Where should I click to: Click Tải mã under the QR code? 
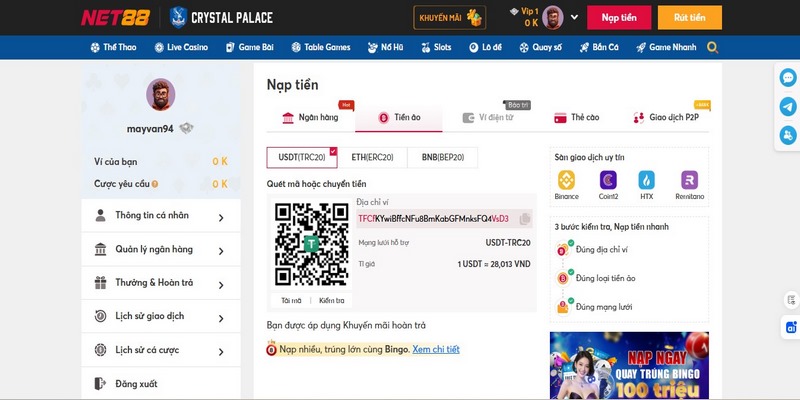coord(291,301)
